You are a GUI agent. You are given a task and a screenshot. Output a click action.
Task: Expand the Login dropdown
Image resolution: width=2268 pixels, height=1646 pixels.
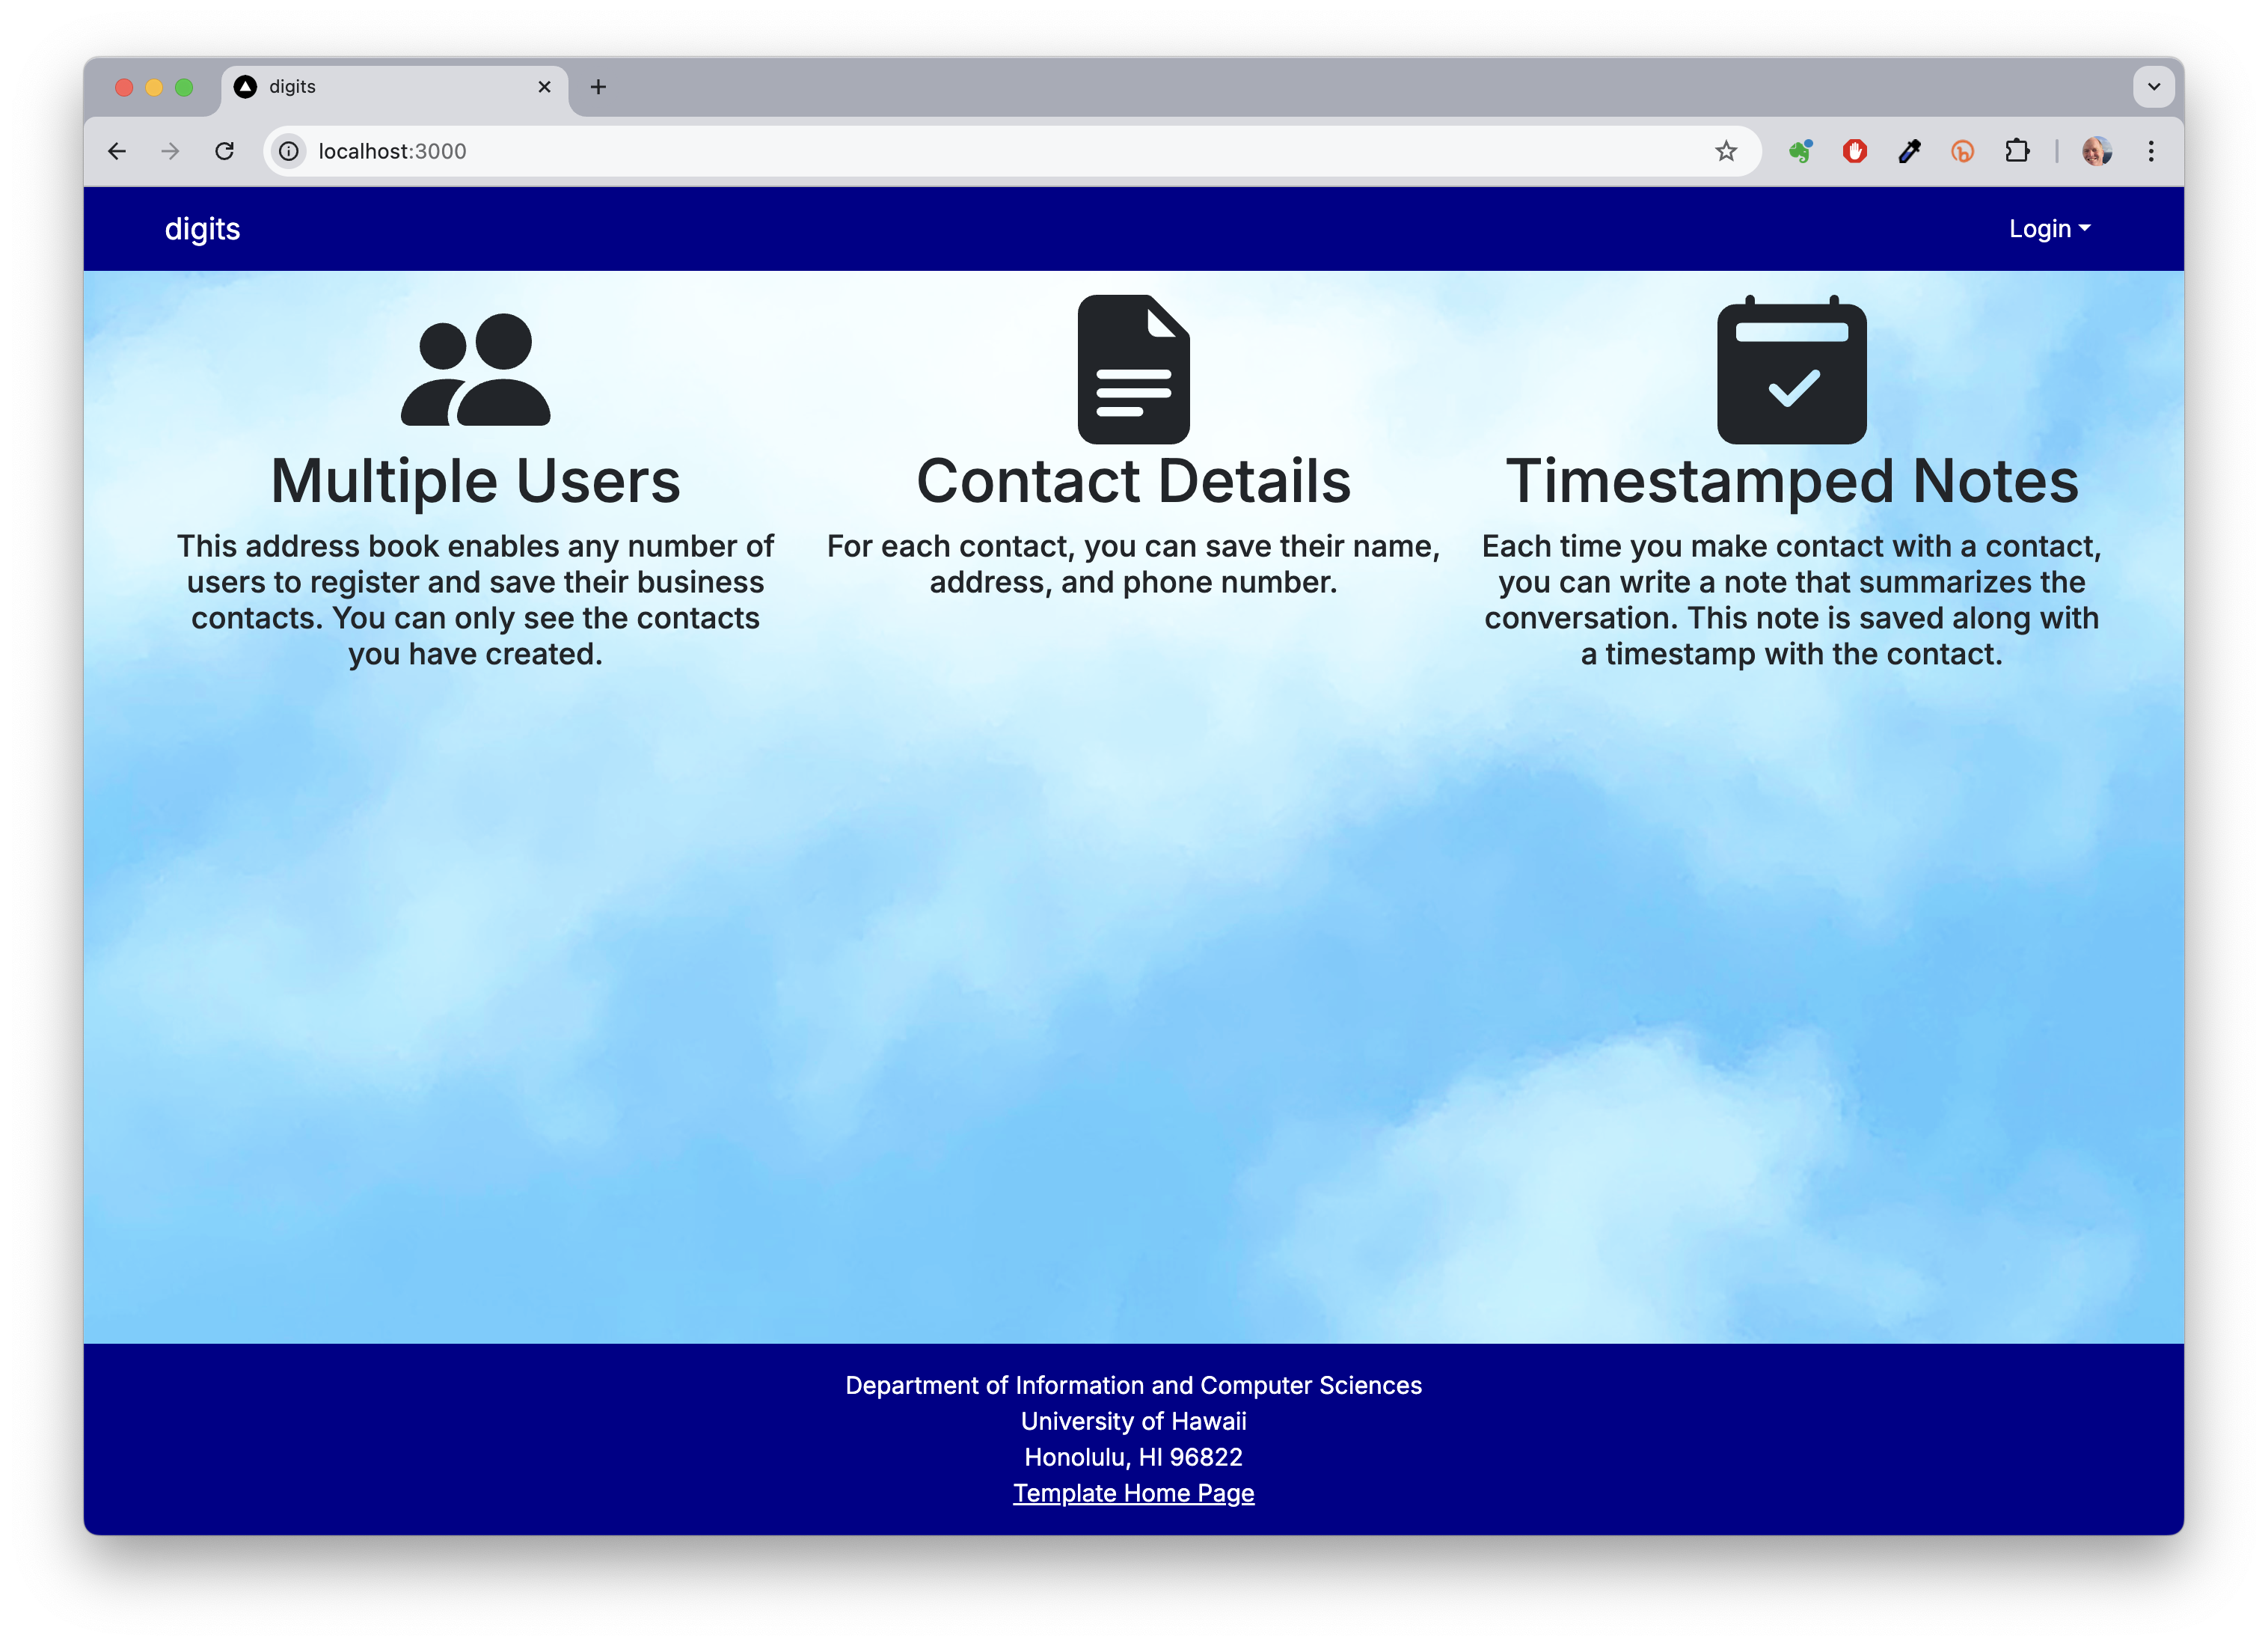click(2049, 229)
